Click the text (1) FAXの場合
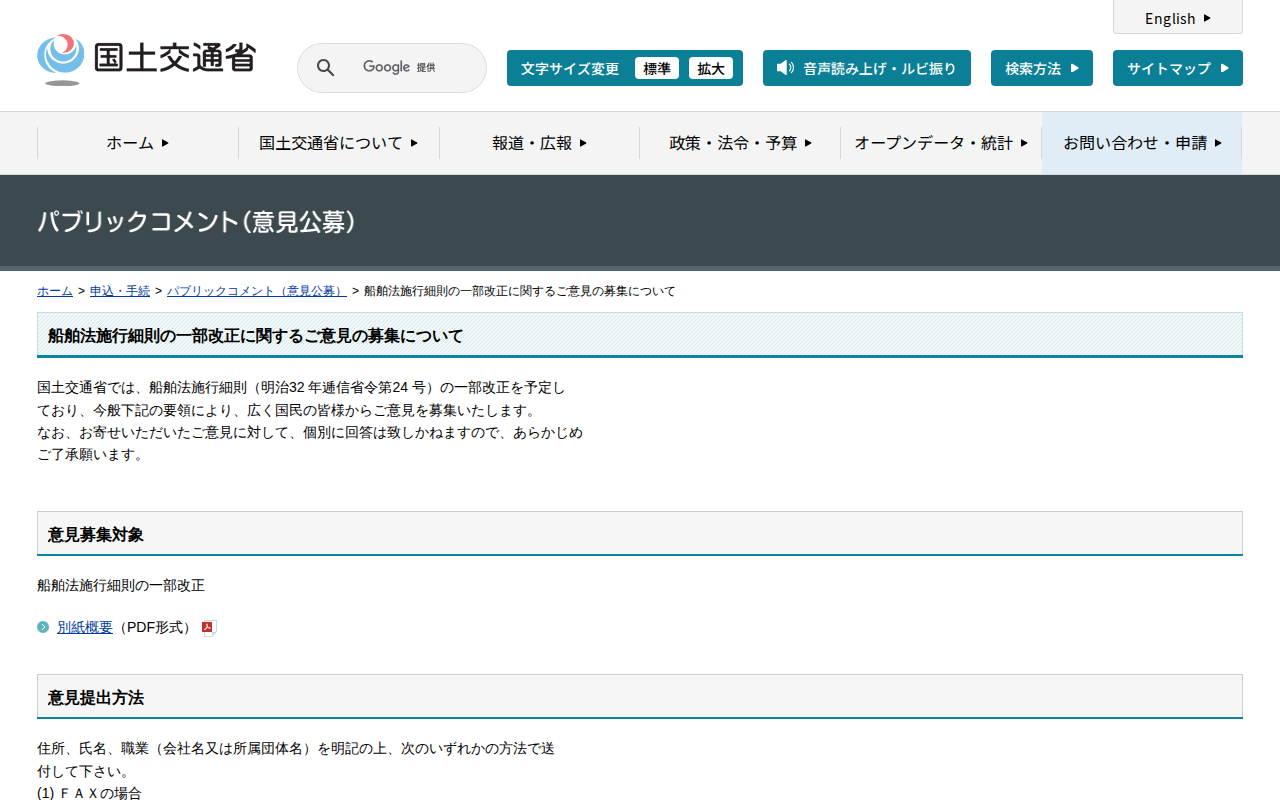 (x=90, y=793)
